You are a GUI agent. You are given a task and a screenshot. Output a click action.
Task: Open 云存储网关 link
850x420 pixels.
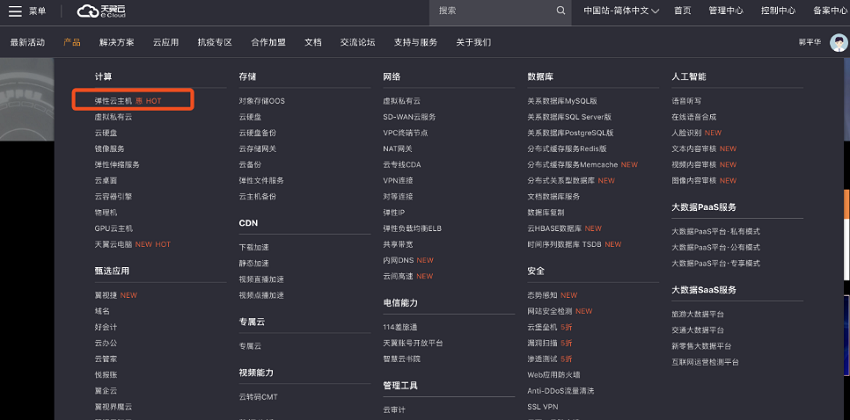257,148
